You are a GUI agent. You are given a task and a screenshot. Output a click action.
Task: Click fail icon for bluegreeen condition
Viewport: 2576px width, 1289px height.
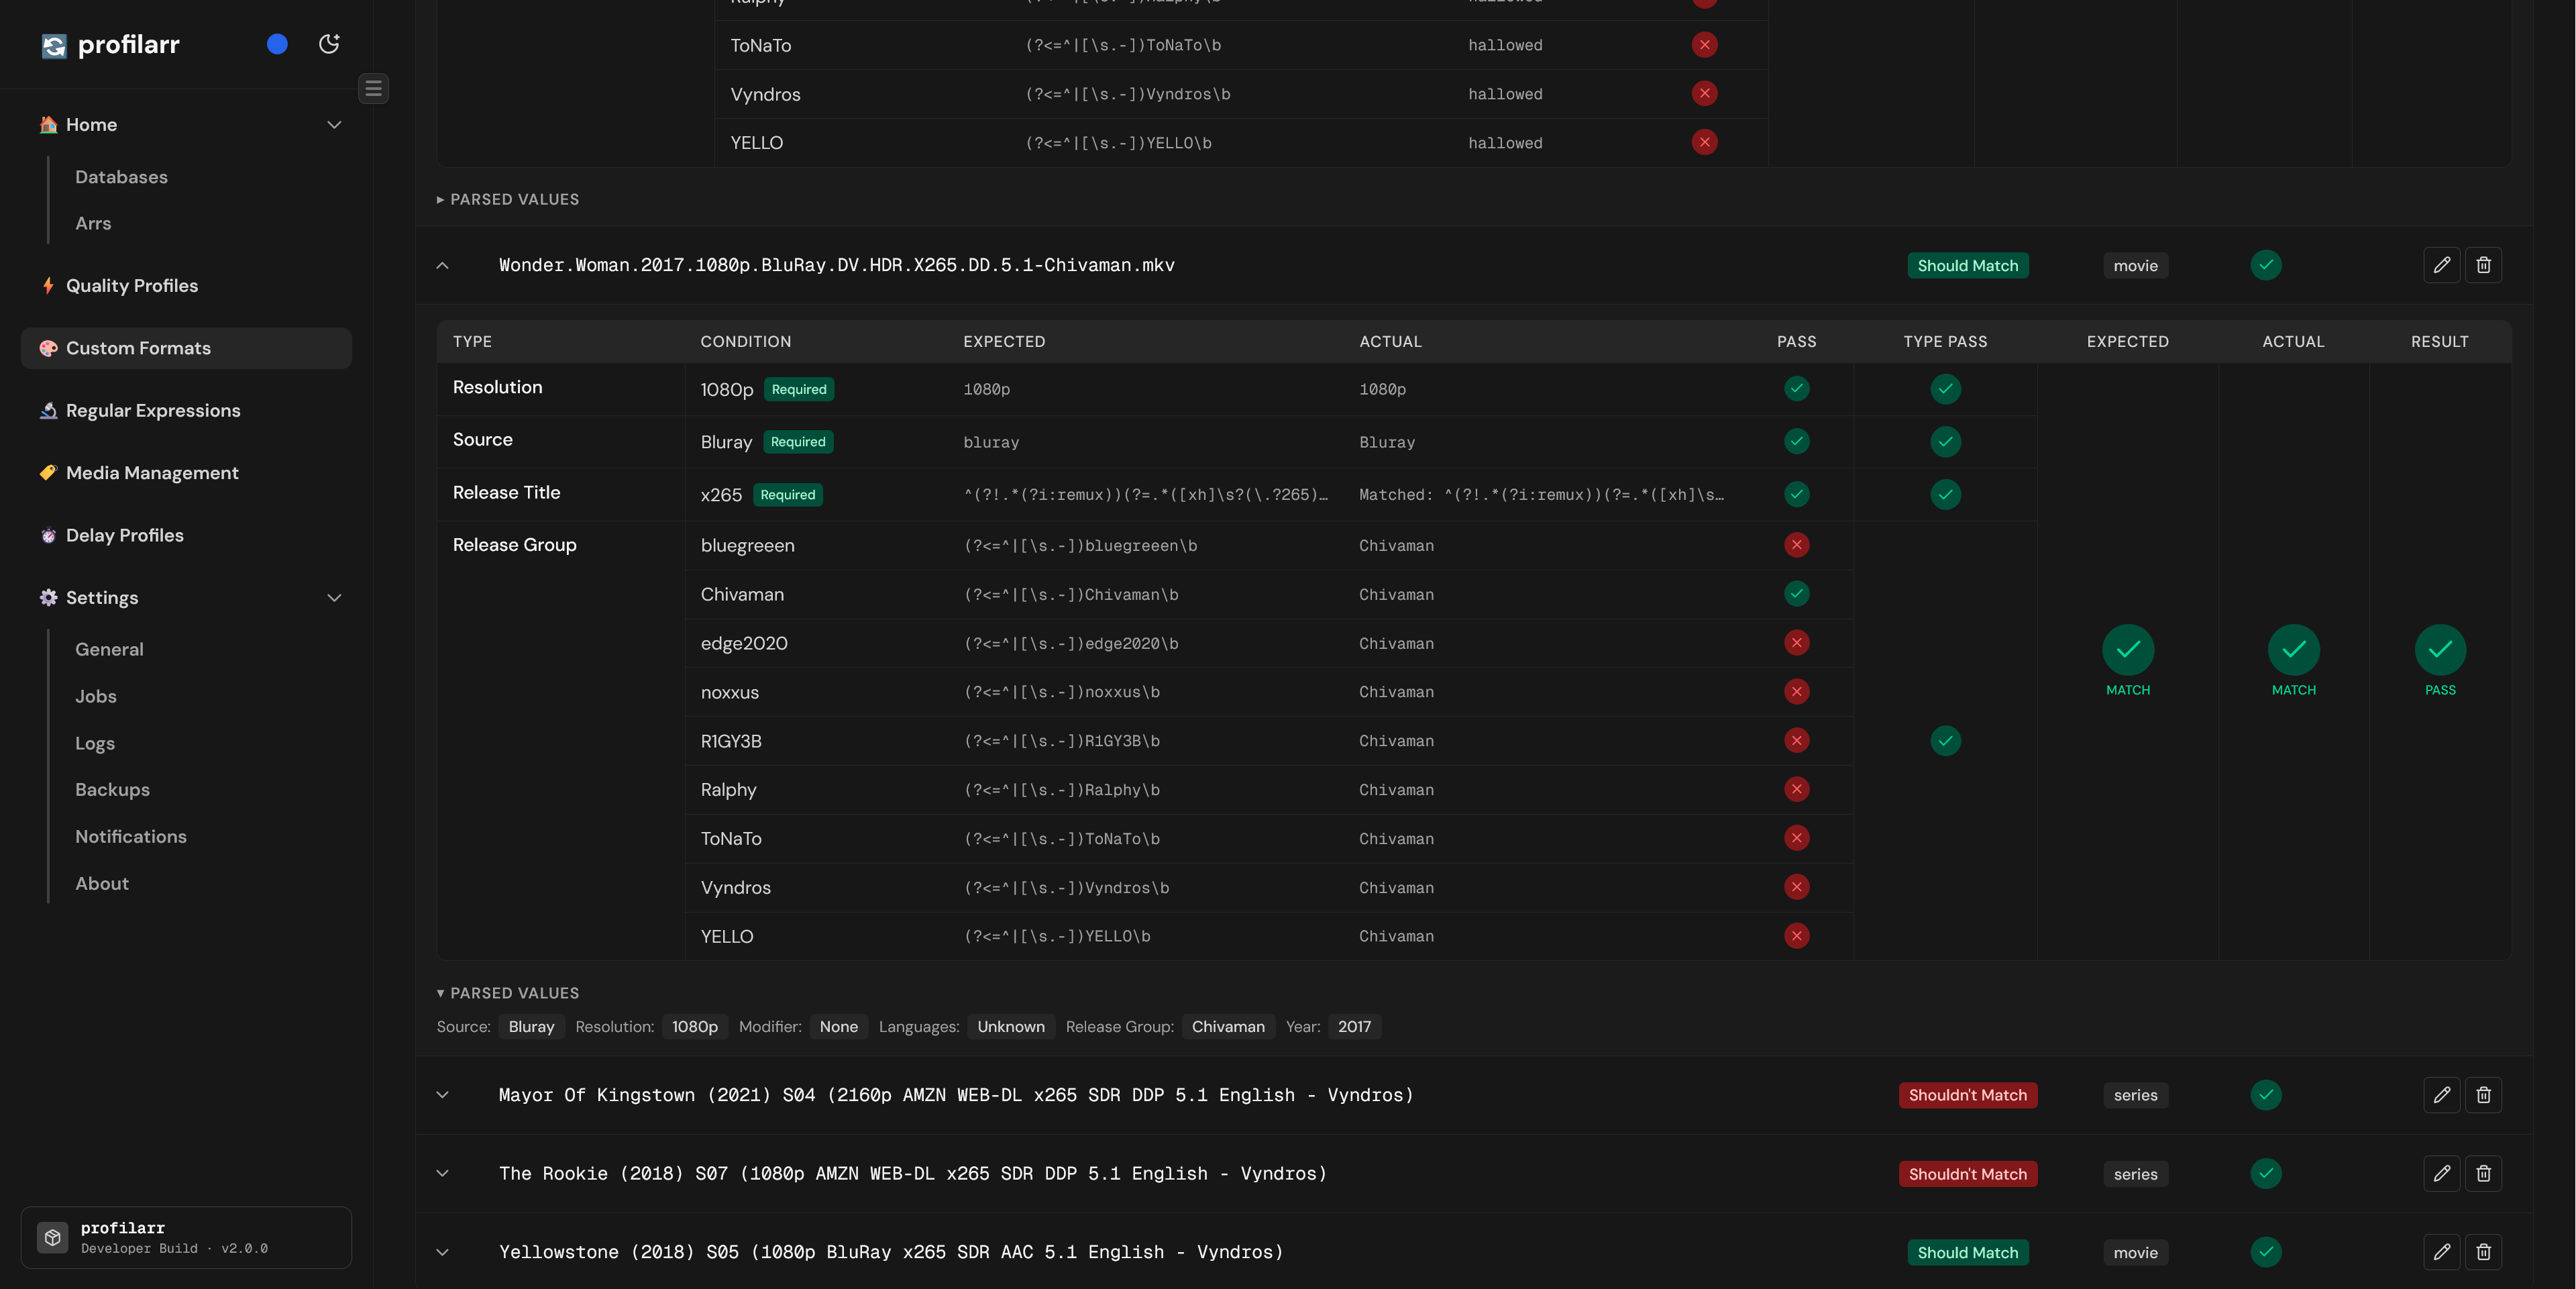pos(1797,545)
